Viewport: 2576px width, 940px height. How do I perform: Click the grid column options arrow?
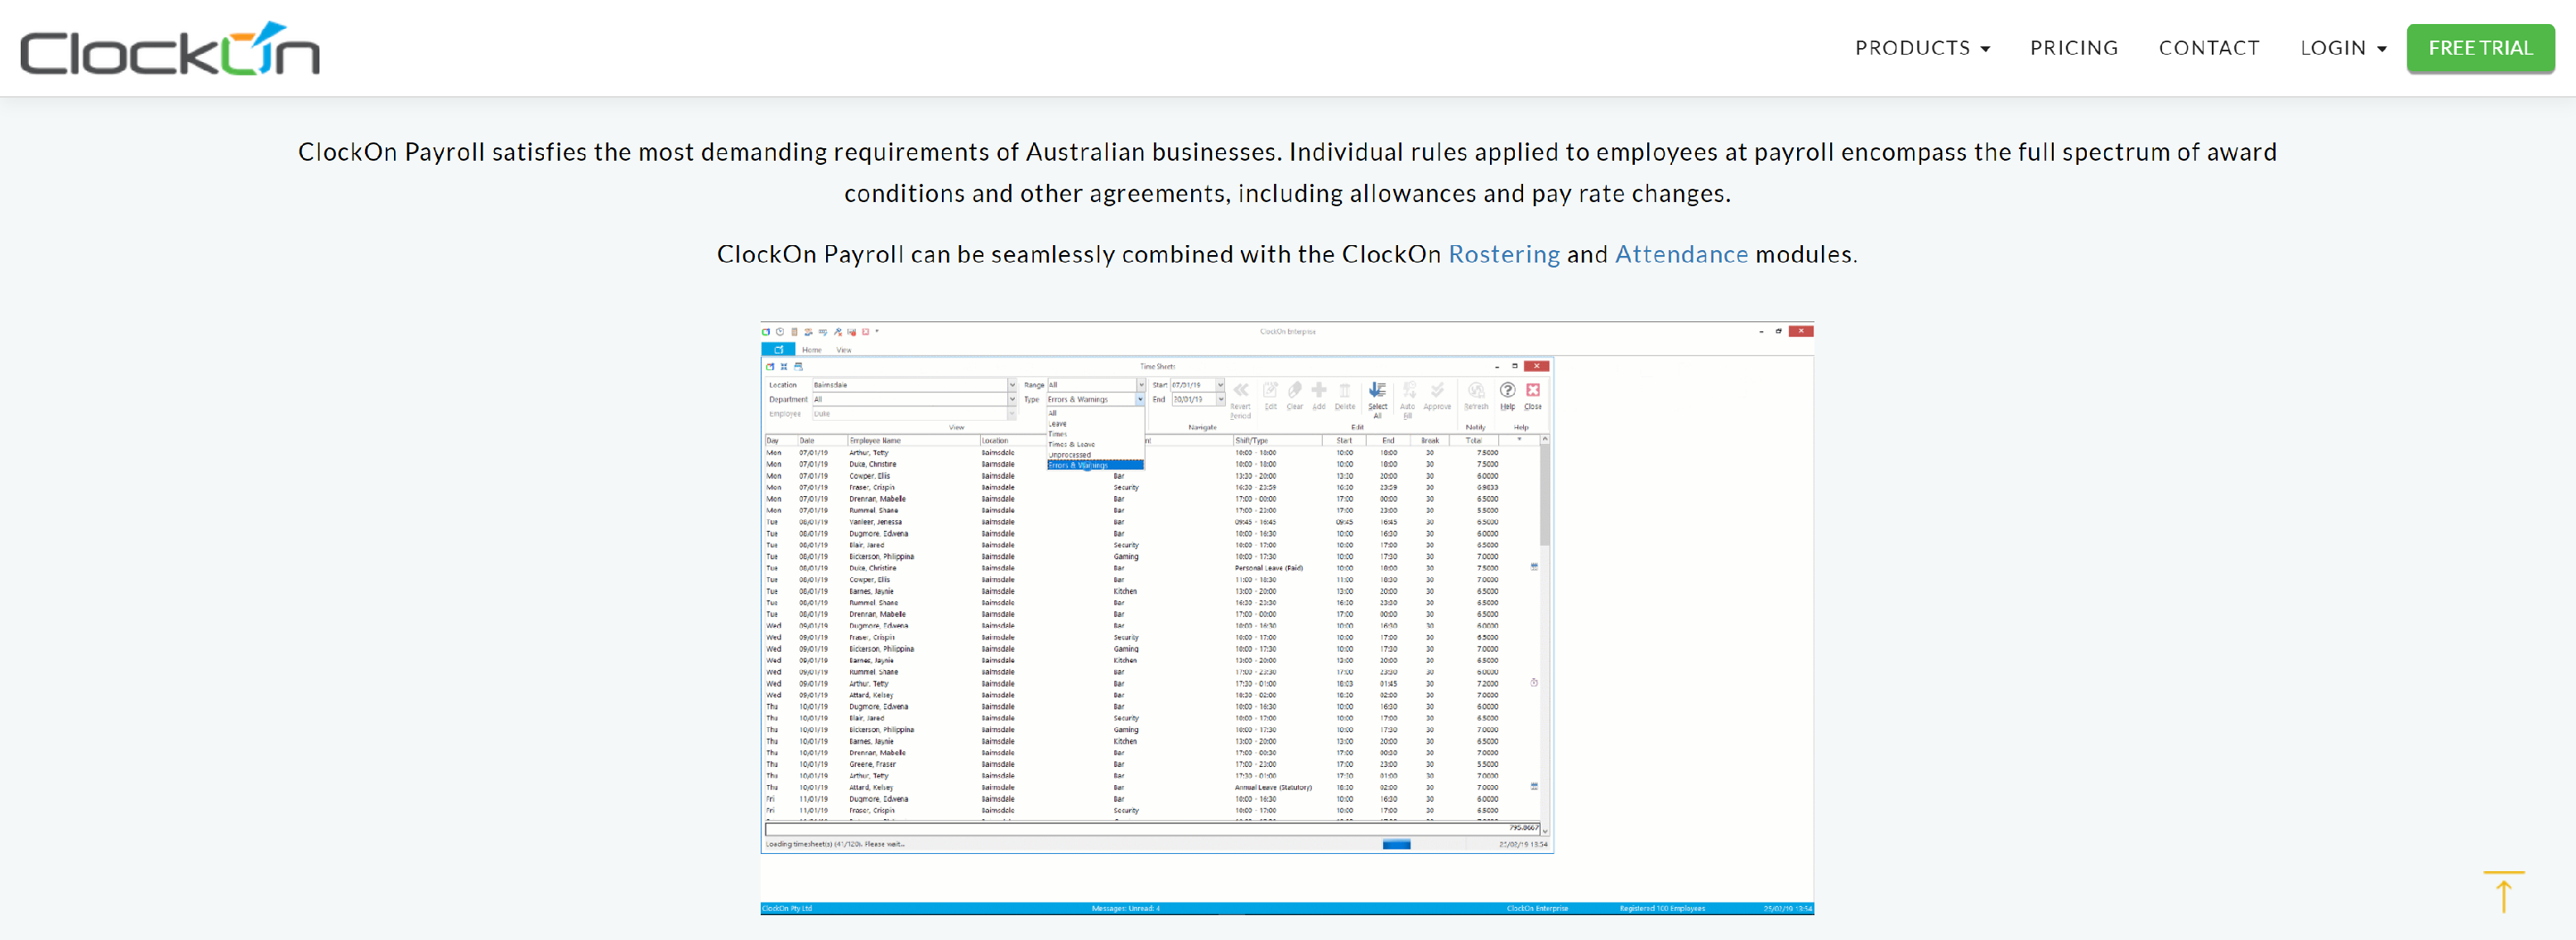(1519, 440)
